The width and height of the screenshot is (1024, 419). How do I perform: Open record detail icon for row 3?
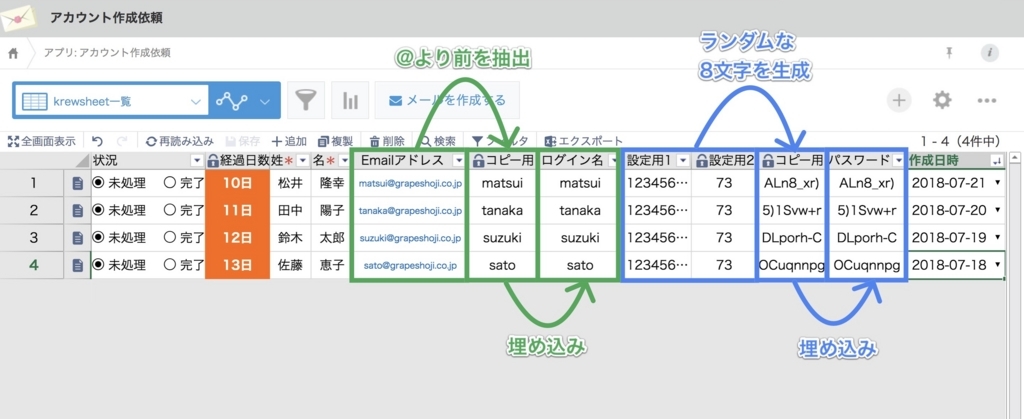click(77, 238)
